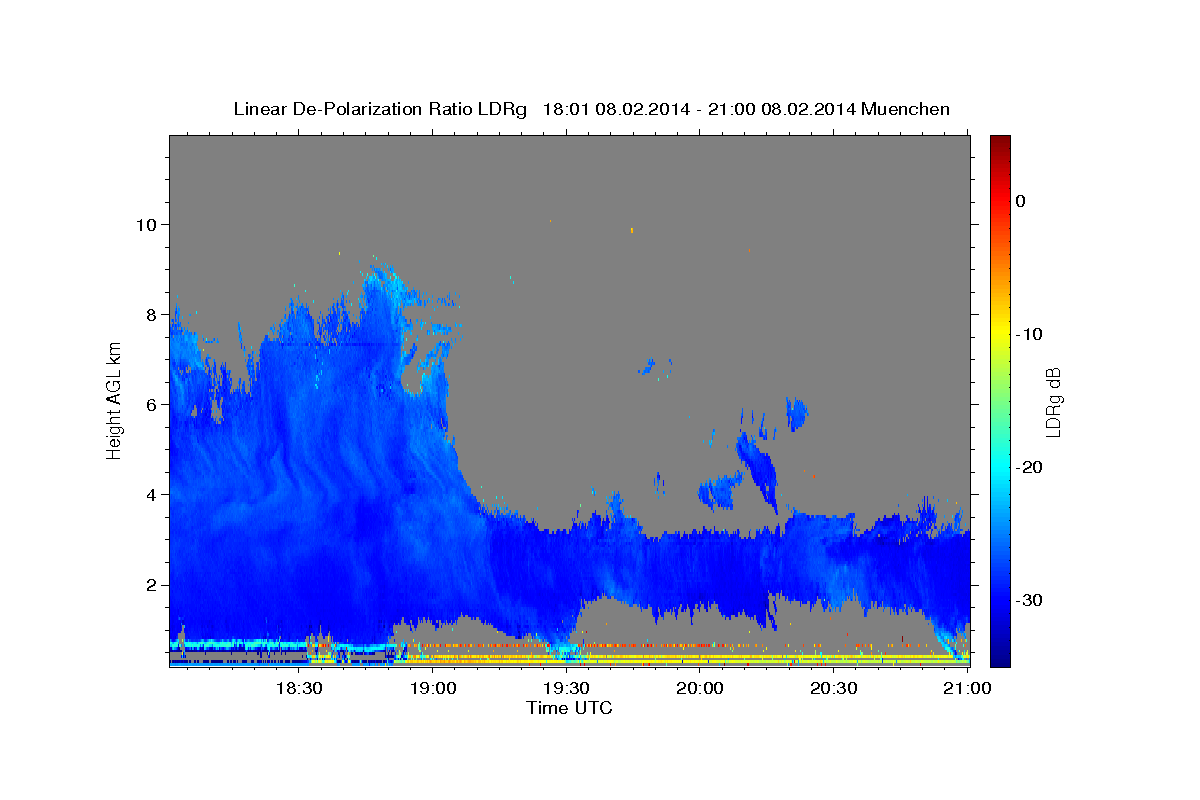This screenshot has width=1200, height=800.
Task: Click the chart title 'Linear De-Polarization Ratio LDRg'
Action: coord(379,109)
